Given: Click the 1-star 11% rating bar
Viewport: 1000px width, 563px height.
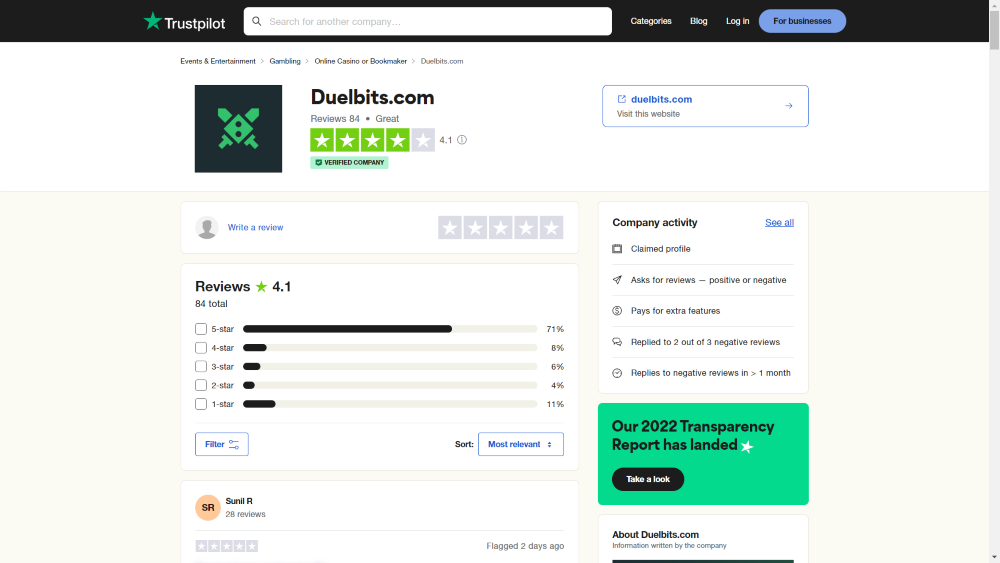Looking at the screenshot, I should point(390,404).
